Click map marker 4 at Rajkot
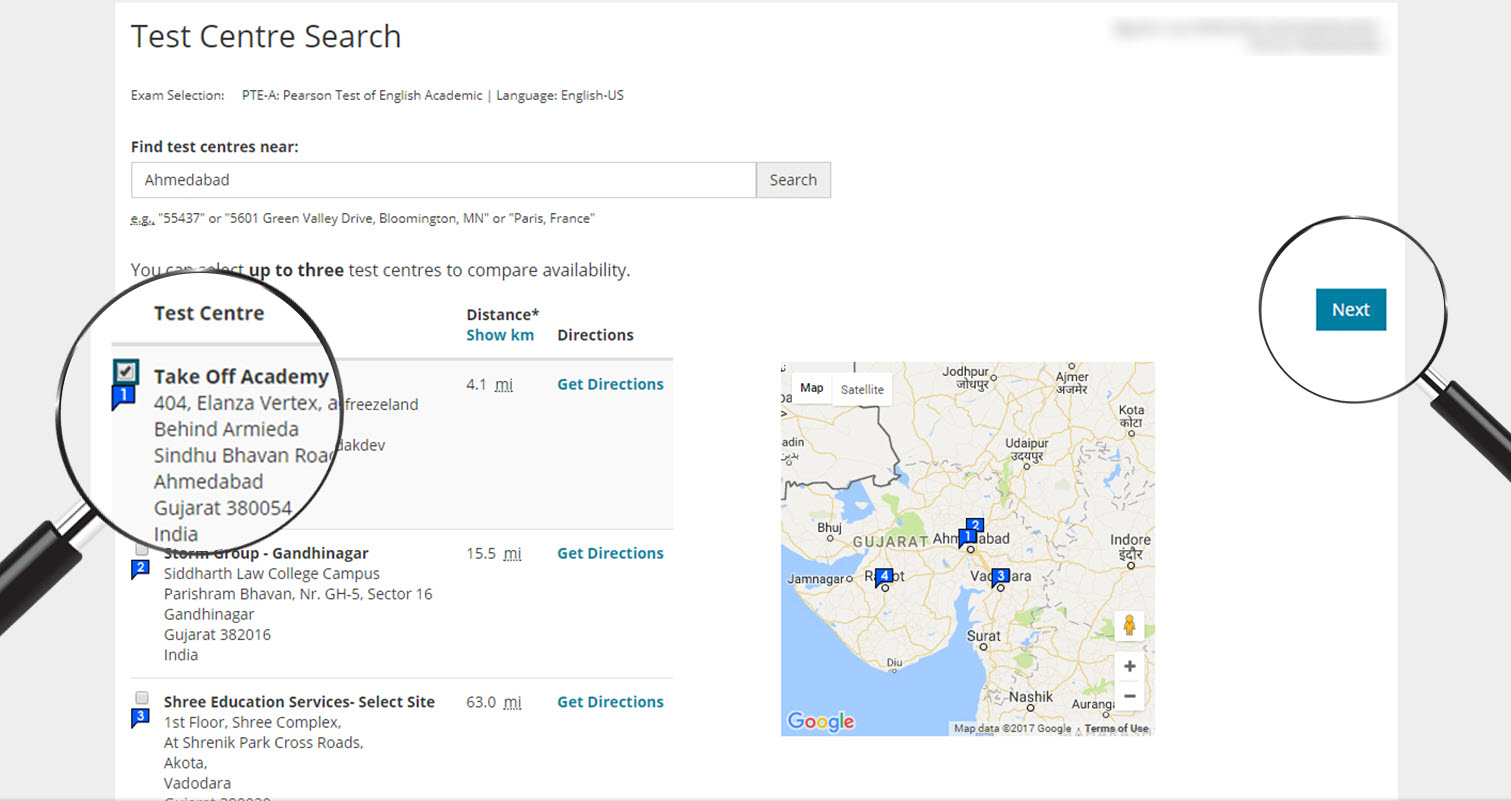This screenshot has height=801, width=1511. [883, 576]
